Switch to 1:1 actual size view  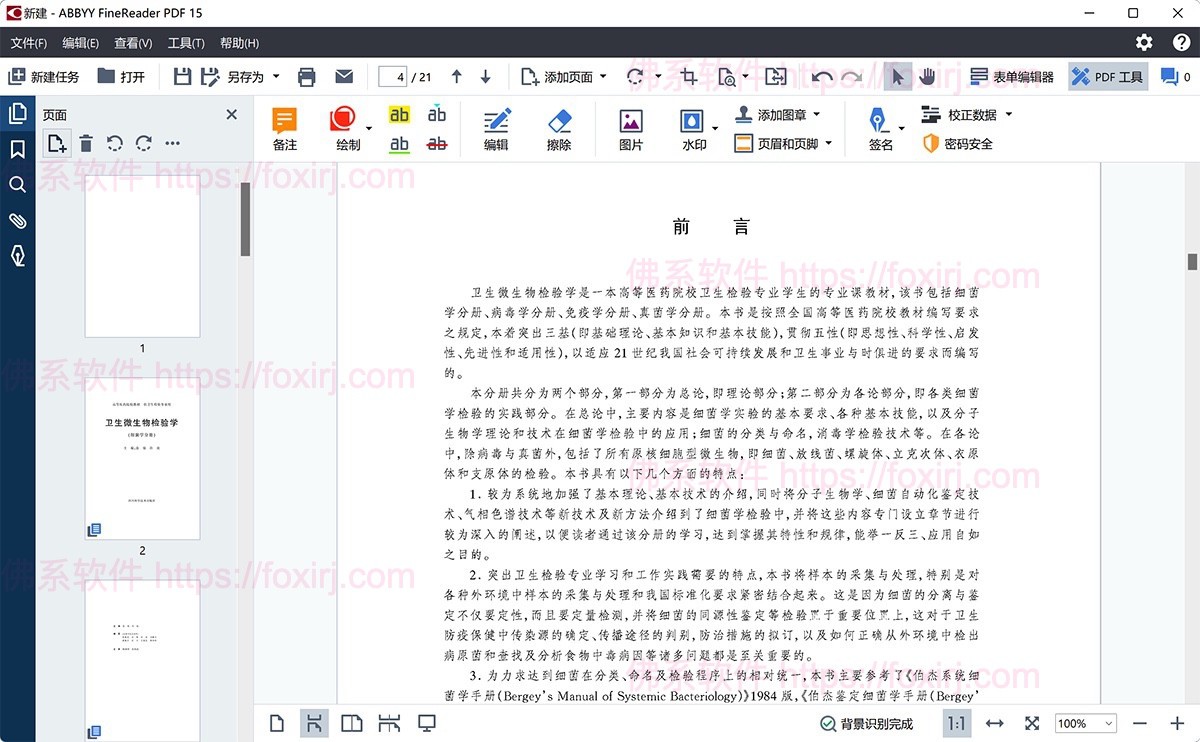tap(956, 723)
